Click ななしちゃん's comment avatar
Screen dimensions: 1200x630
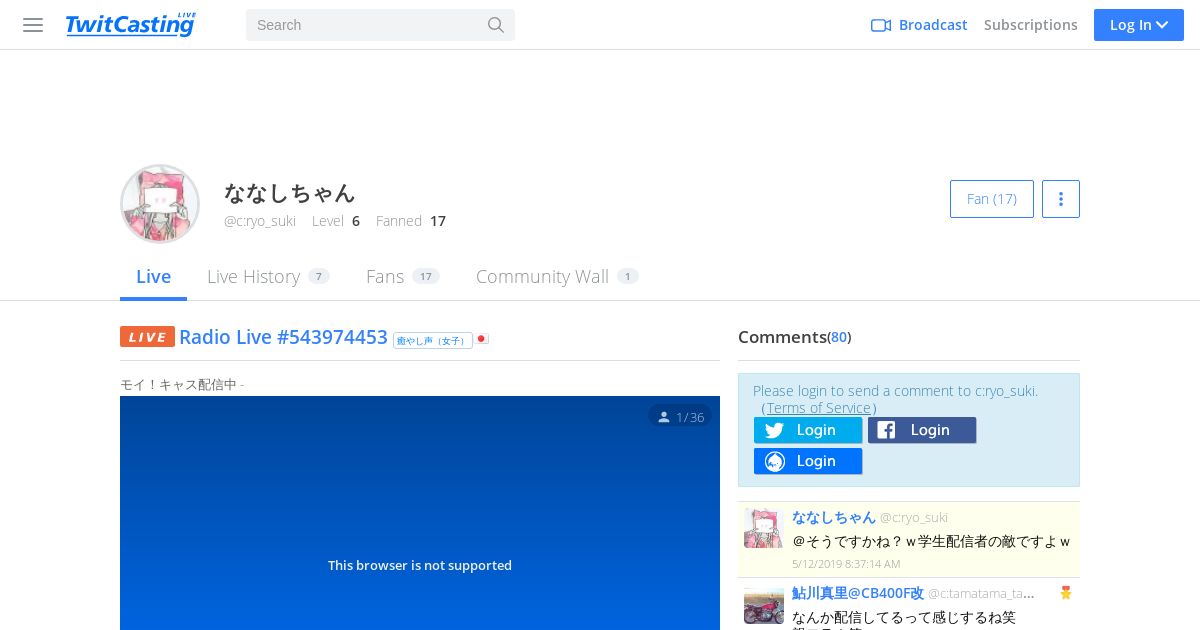click(764, 528)
